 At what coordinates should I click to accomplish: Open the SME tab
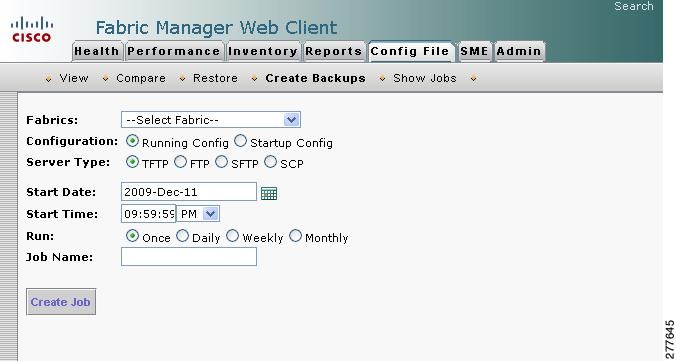click(x=474, y=51)
